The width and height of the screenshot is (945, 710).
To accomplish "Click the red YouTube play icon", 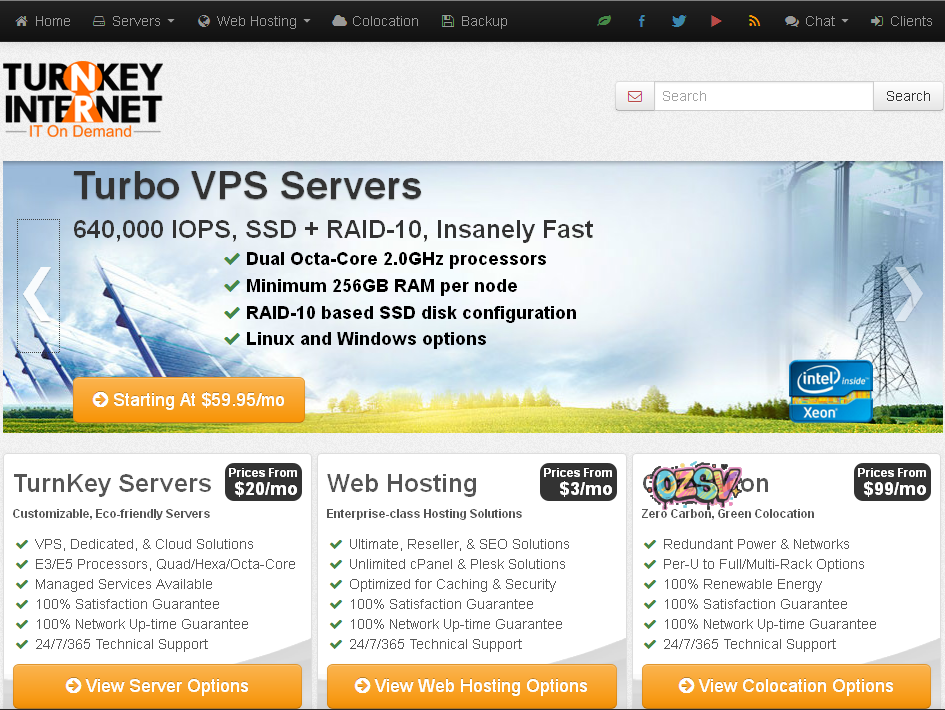I will [x=716, y=21].
